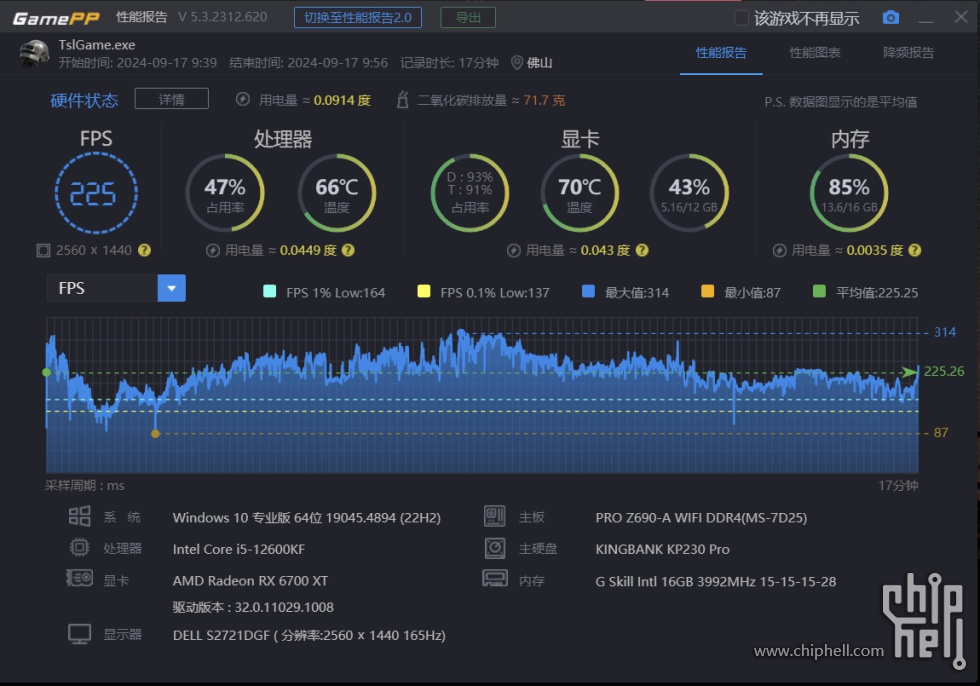Click the main hard disk icon

click(x=494, y=548)
